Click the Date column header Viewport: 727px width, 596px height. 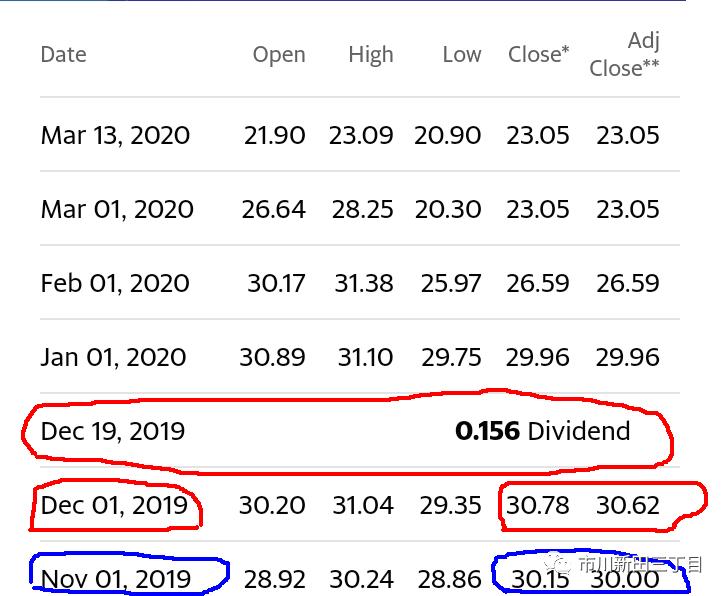coord(63,54)
